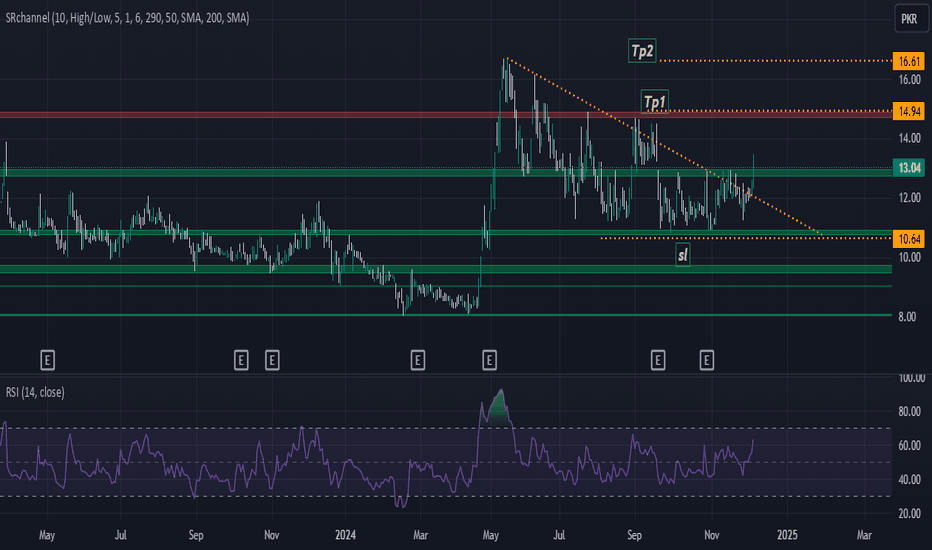Screen dimensions: 932x550
Task: Click the Tp1 target label on chart
Action: [x=654, y=102]
